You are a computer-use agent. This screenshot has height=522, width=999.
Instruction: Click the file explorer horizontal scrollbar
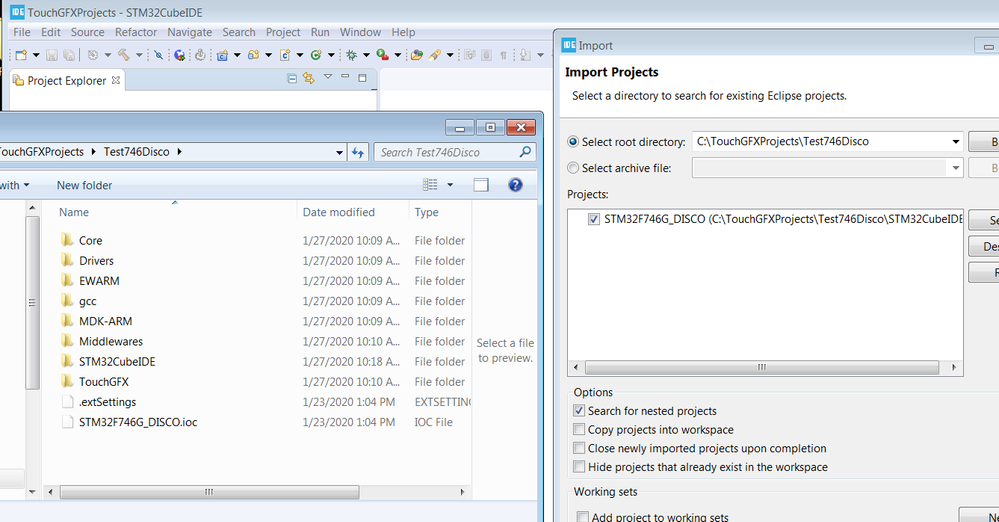210,492
